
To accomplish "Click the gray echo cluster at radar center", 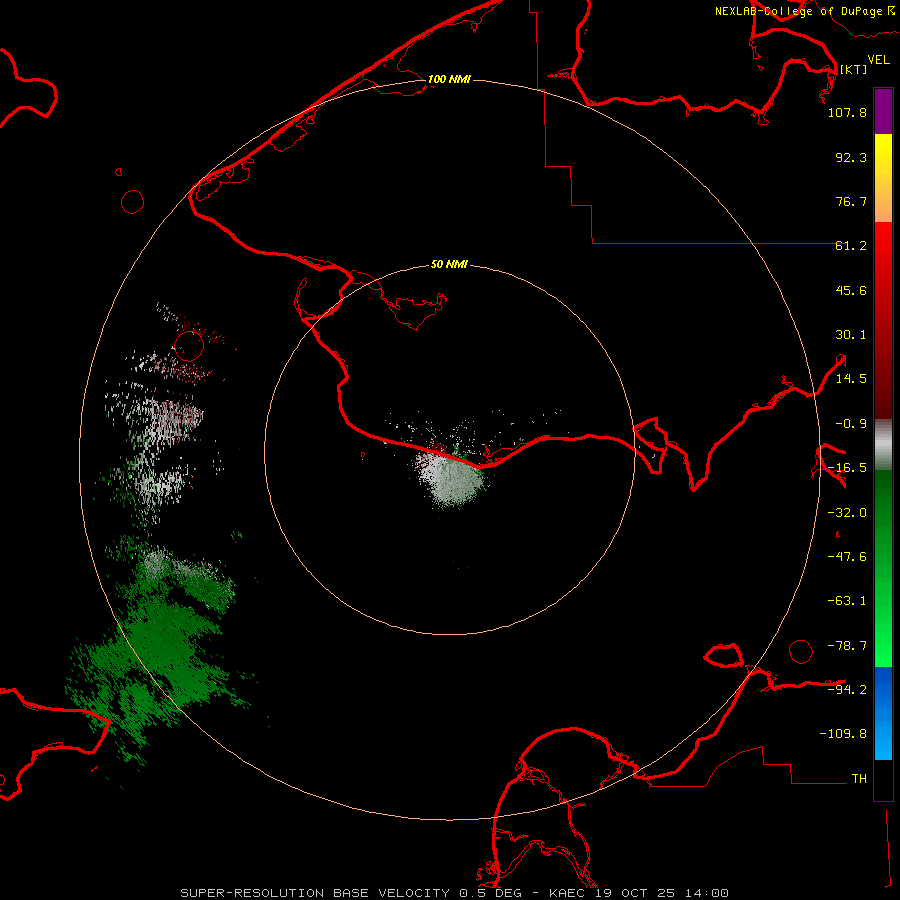I will coord(451,478).
